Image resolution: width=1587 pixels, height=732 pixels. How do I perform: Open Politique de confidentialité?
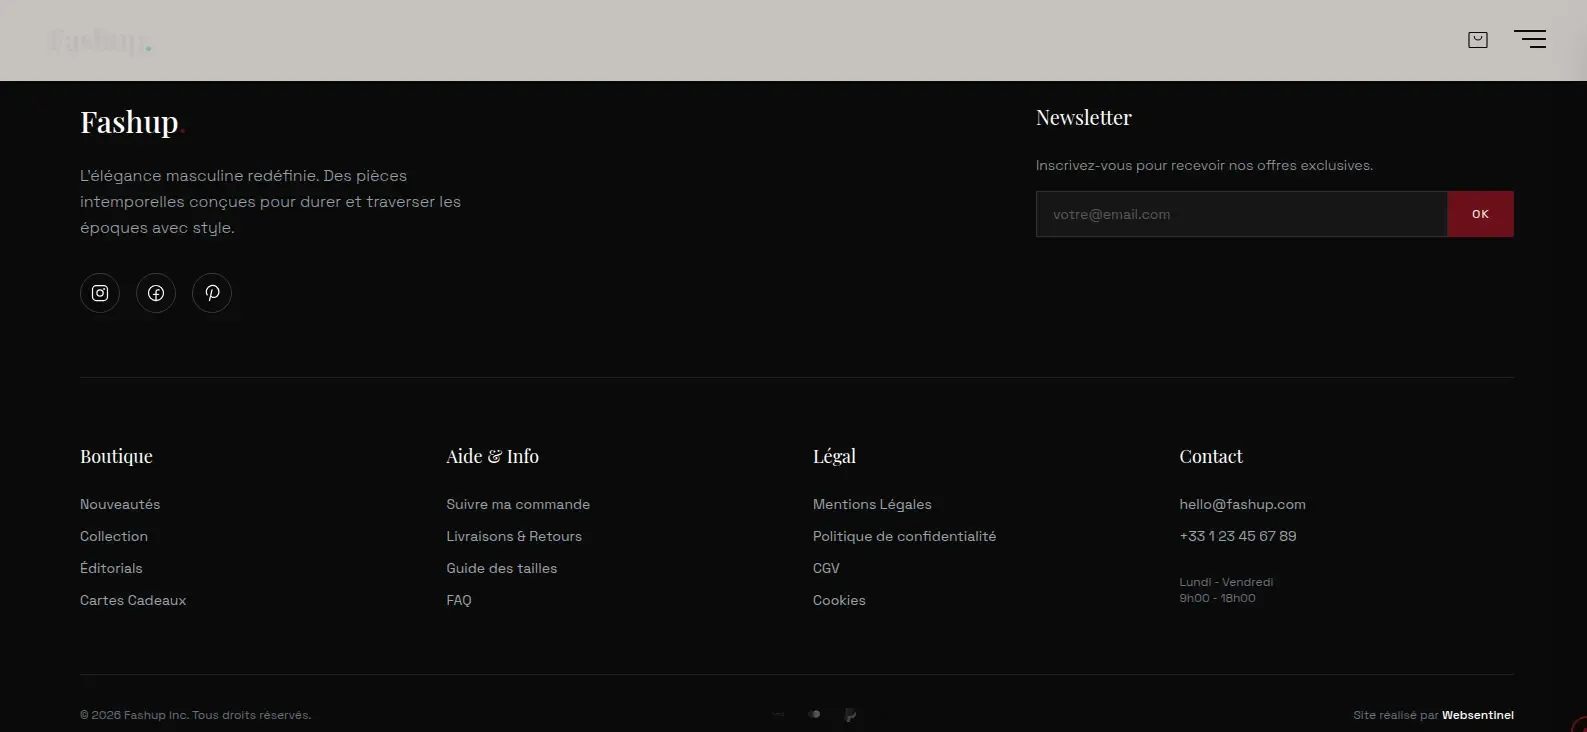point(904,537)
